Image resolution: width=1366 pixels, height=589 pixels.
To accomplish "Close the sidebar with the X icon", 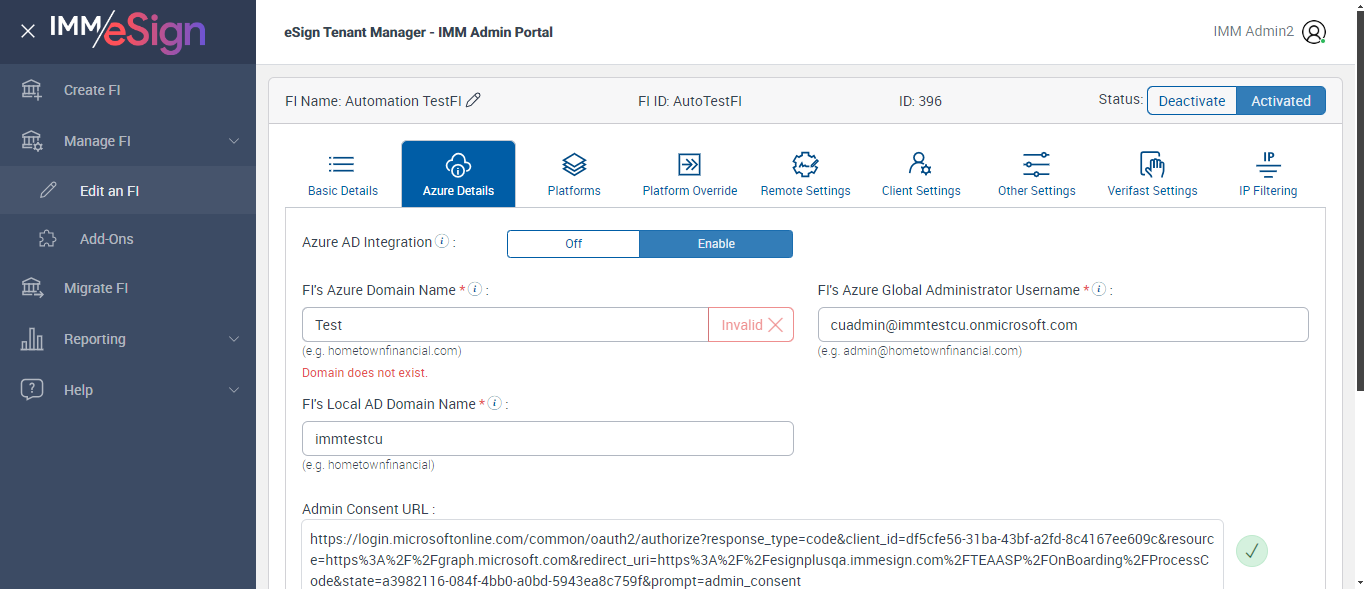I will coord(28,31).
